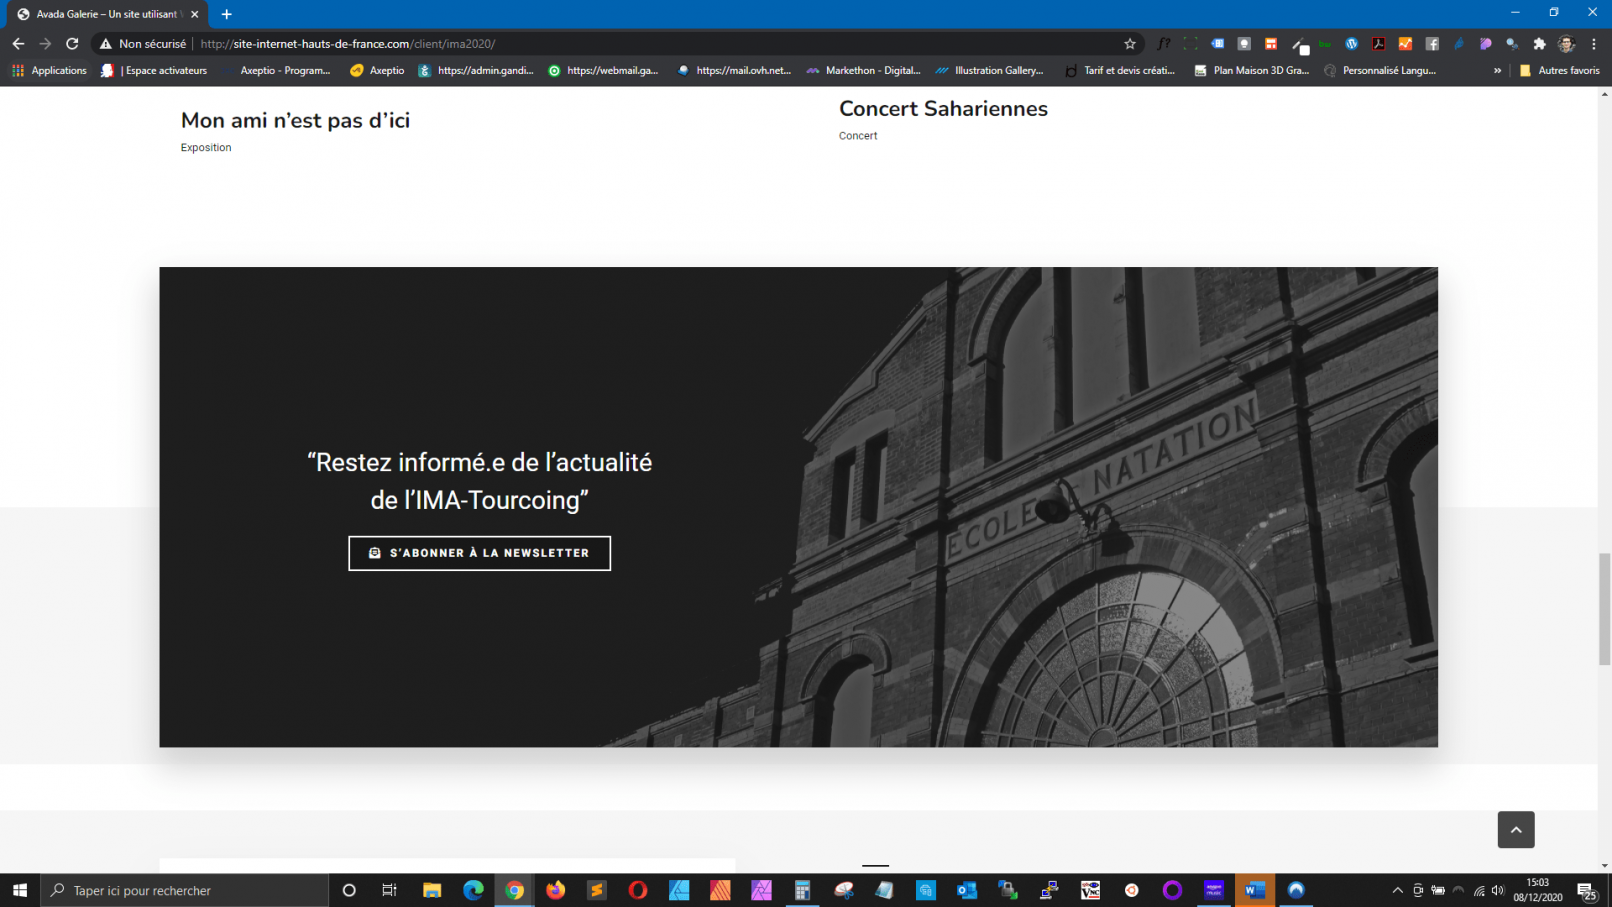
Task: Show hidden system tray icons
Action: (1397, 890)
